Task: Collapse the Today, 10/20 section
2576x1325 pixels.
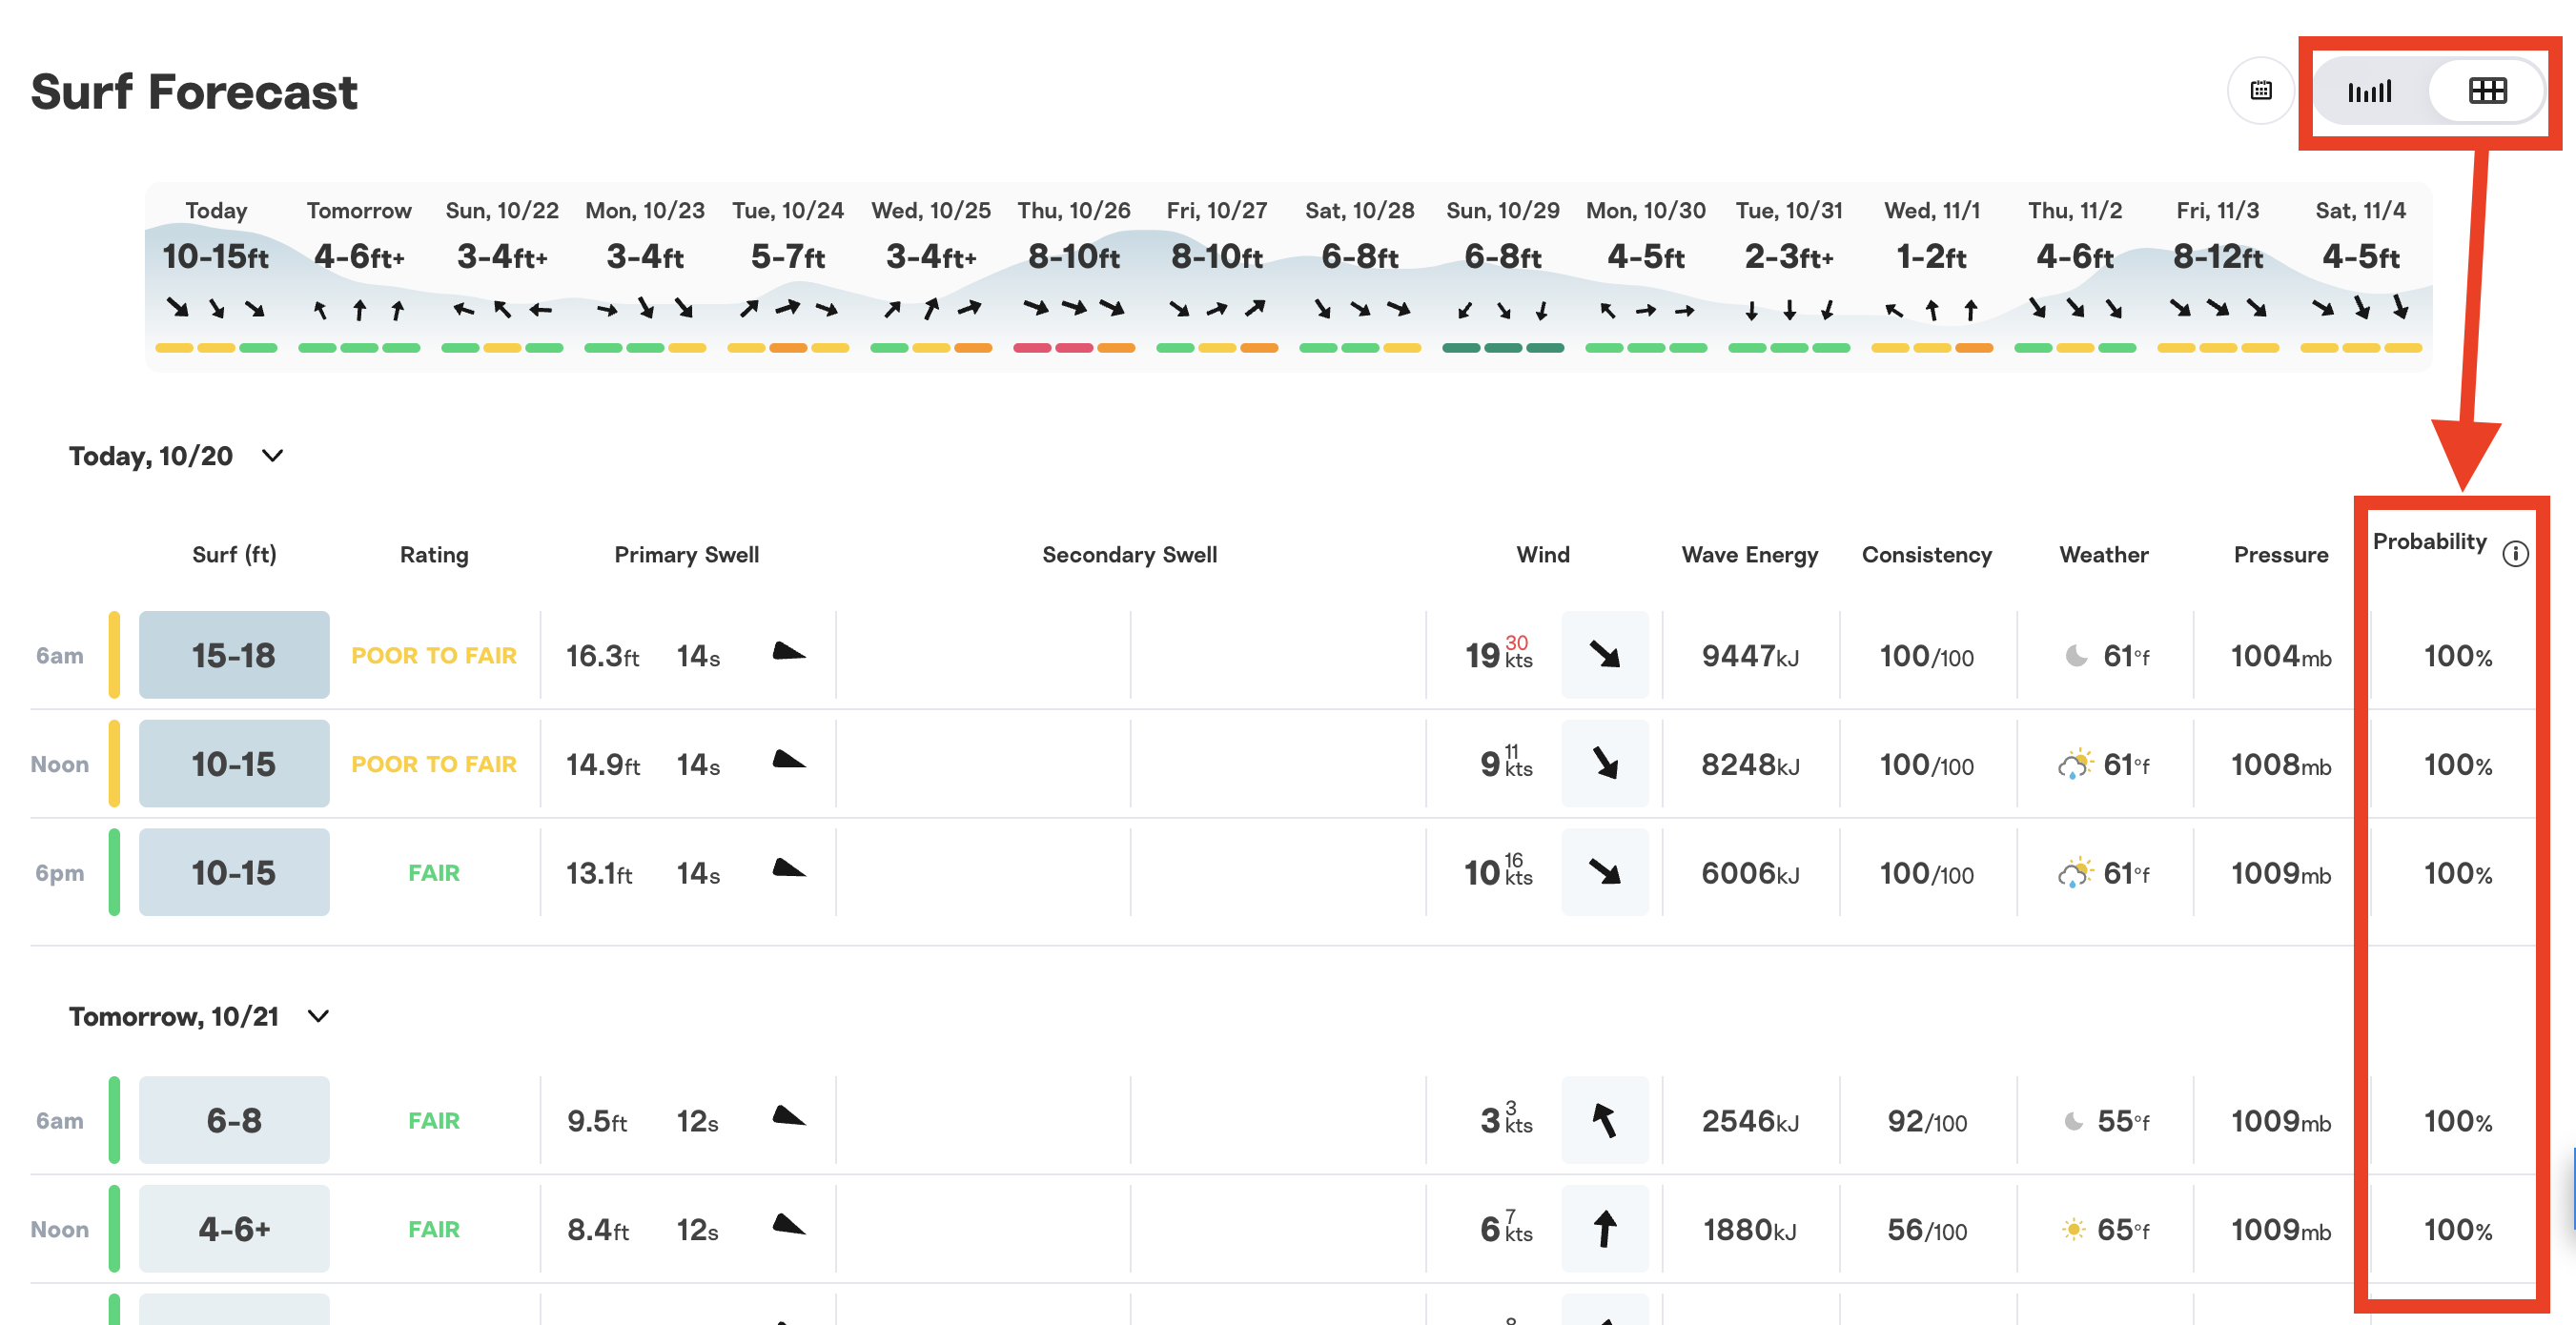Action: (272, 456)
